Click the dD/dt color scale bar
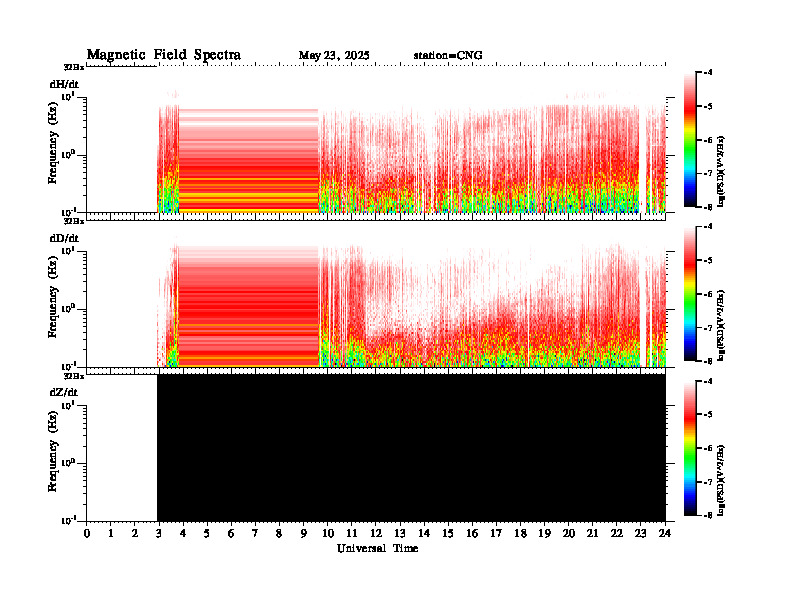The width and height of the screenshot is (792, 612). (x=690, y=293)
